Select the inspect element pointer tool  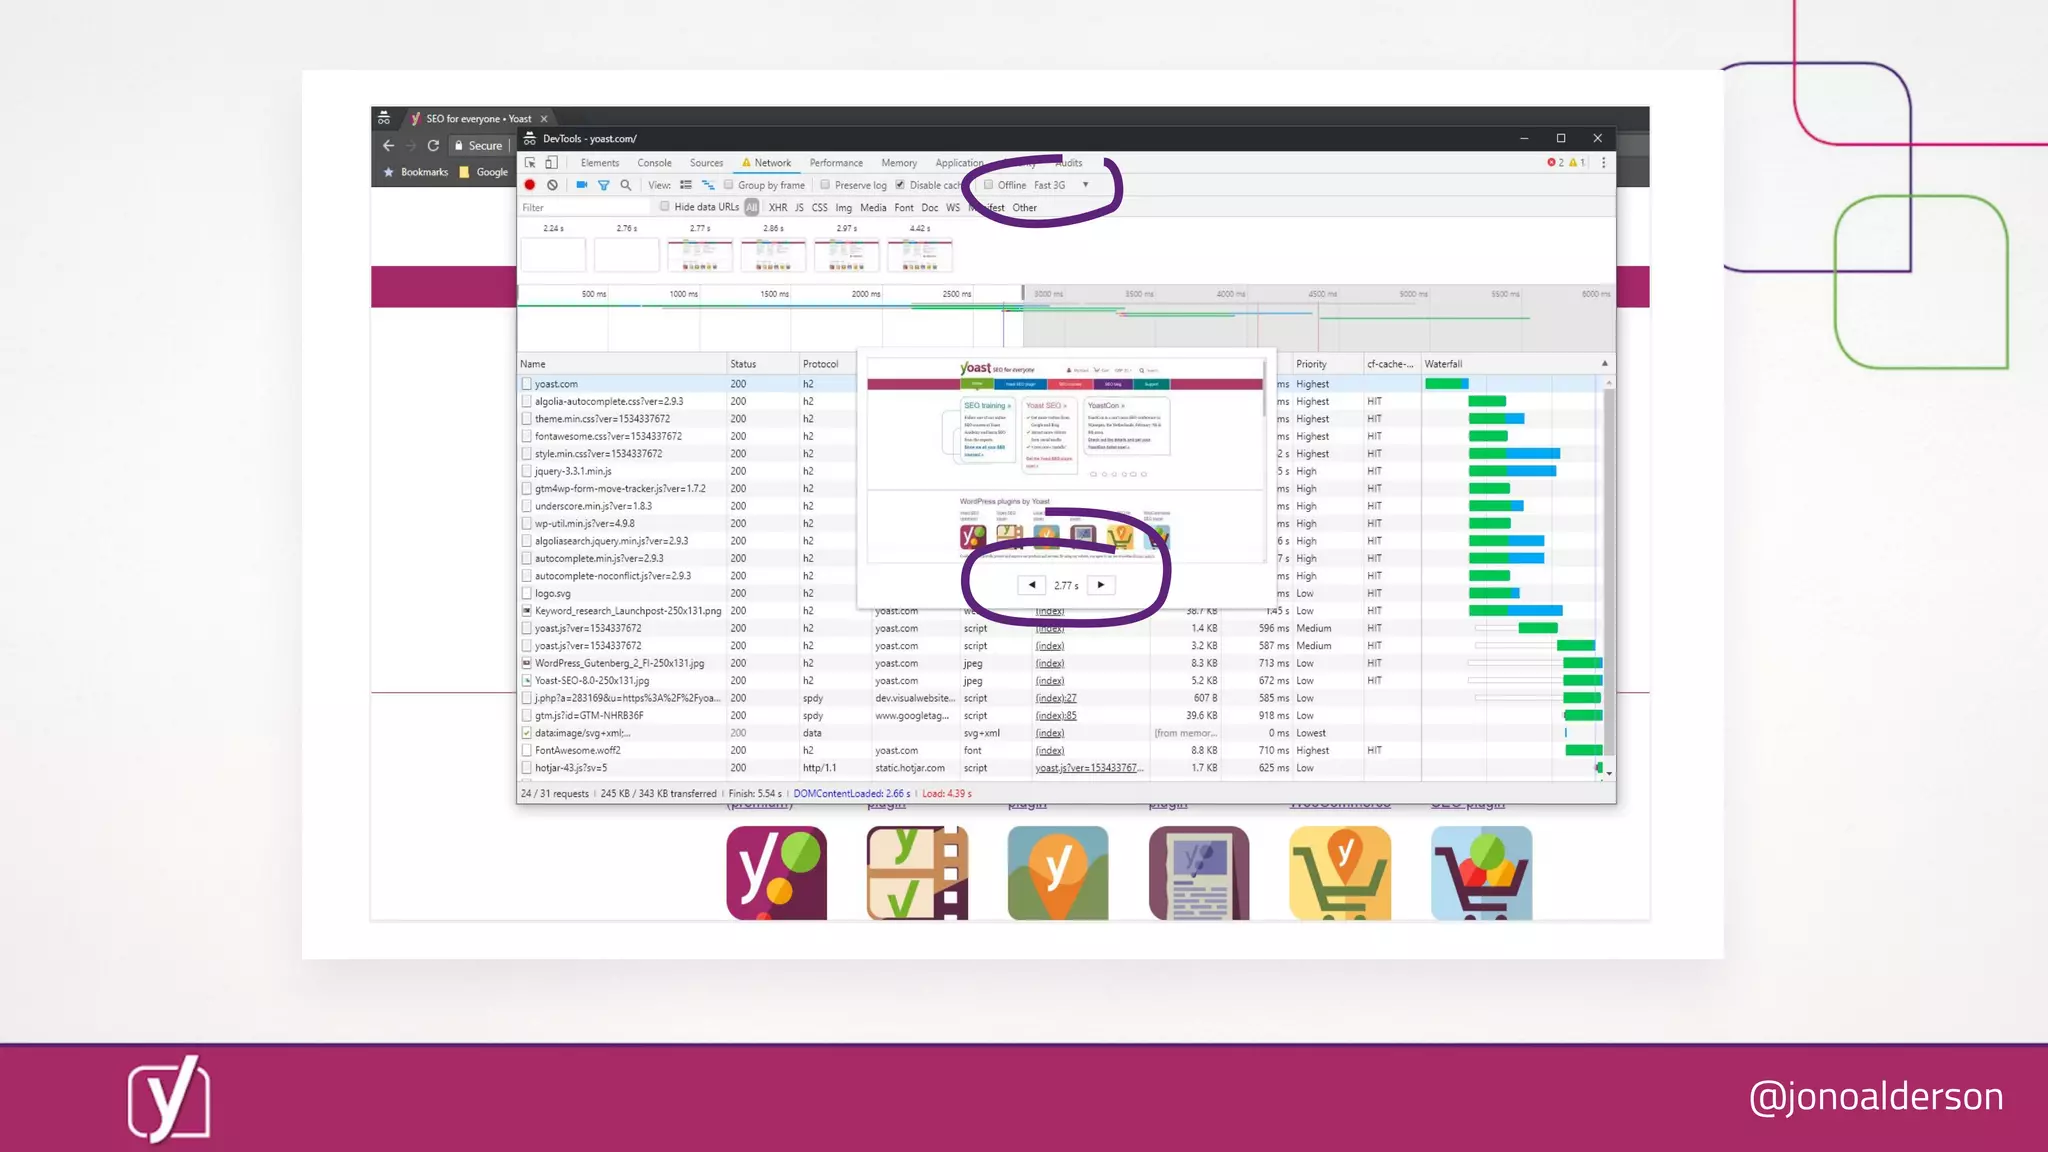[x=530, y=162]
